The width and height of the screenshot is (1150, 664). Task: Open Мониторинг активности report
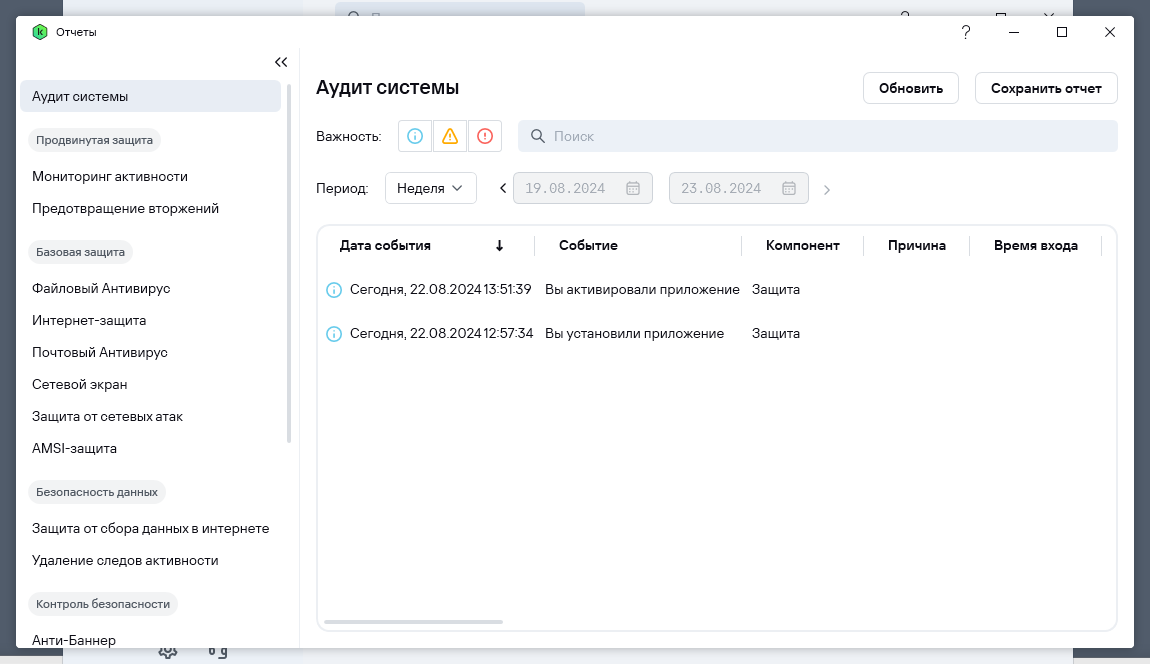click(x=110, y=176)
